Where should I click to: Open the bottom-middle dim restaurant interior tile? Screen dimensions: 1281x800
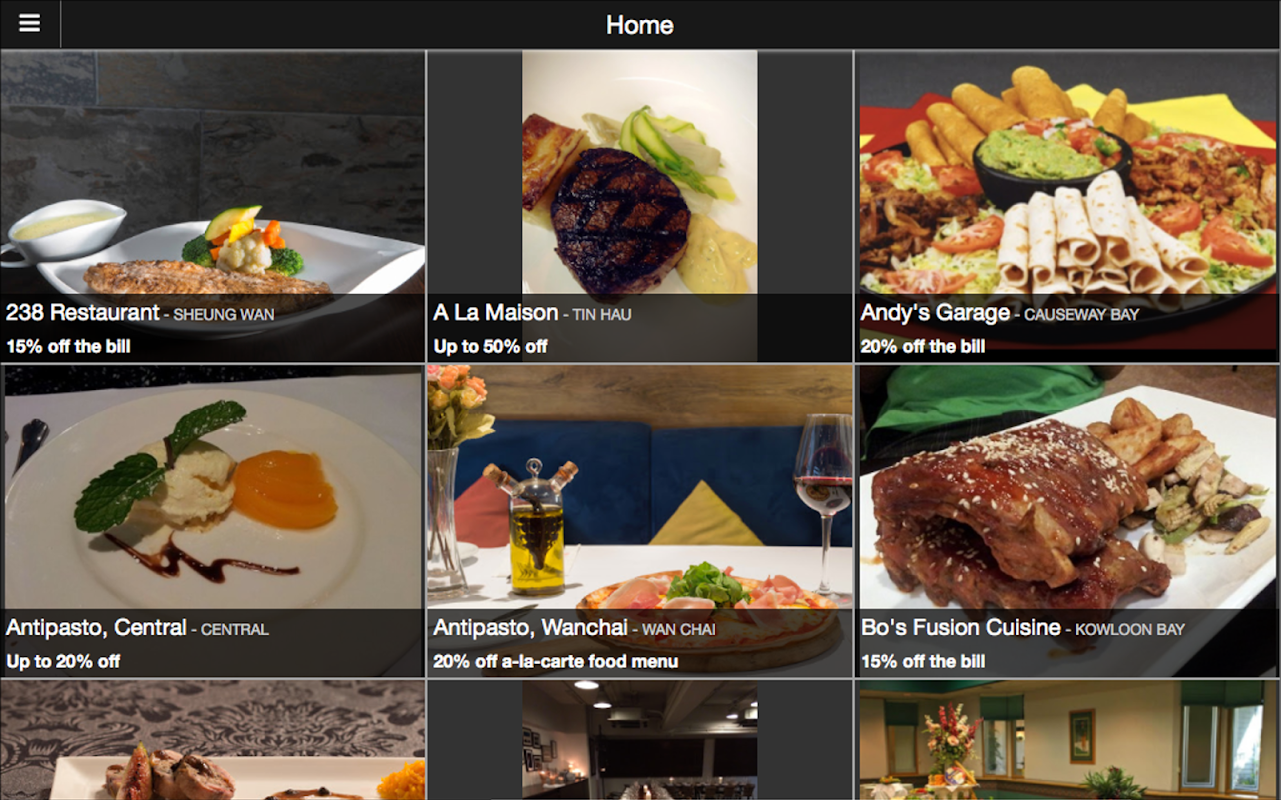point(640,740)
